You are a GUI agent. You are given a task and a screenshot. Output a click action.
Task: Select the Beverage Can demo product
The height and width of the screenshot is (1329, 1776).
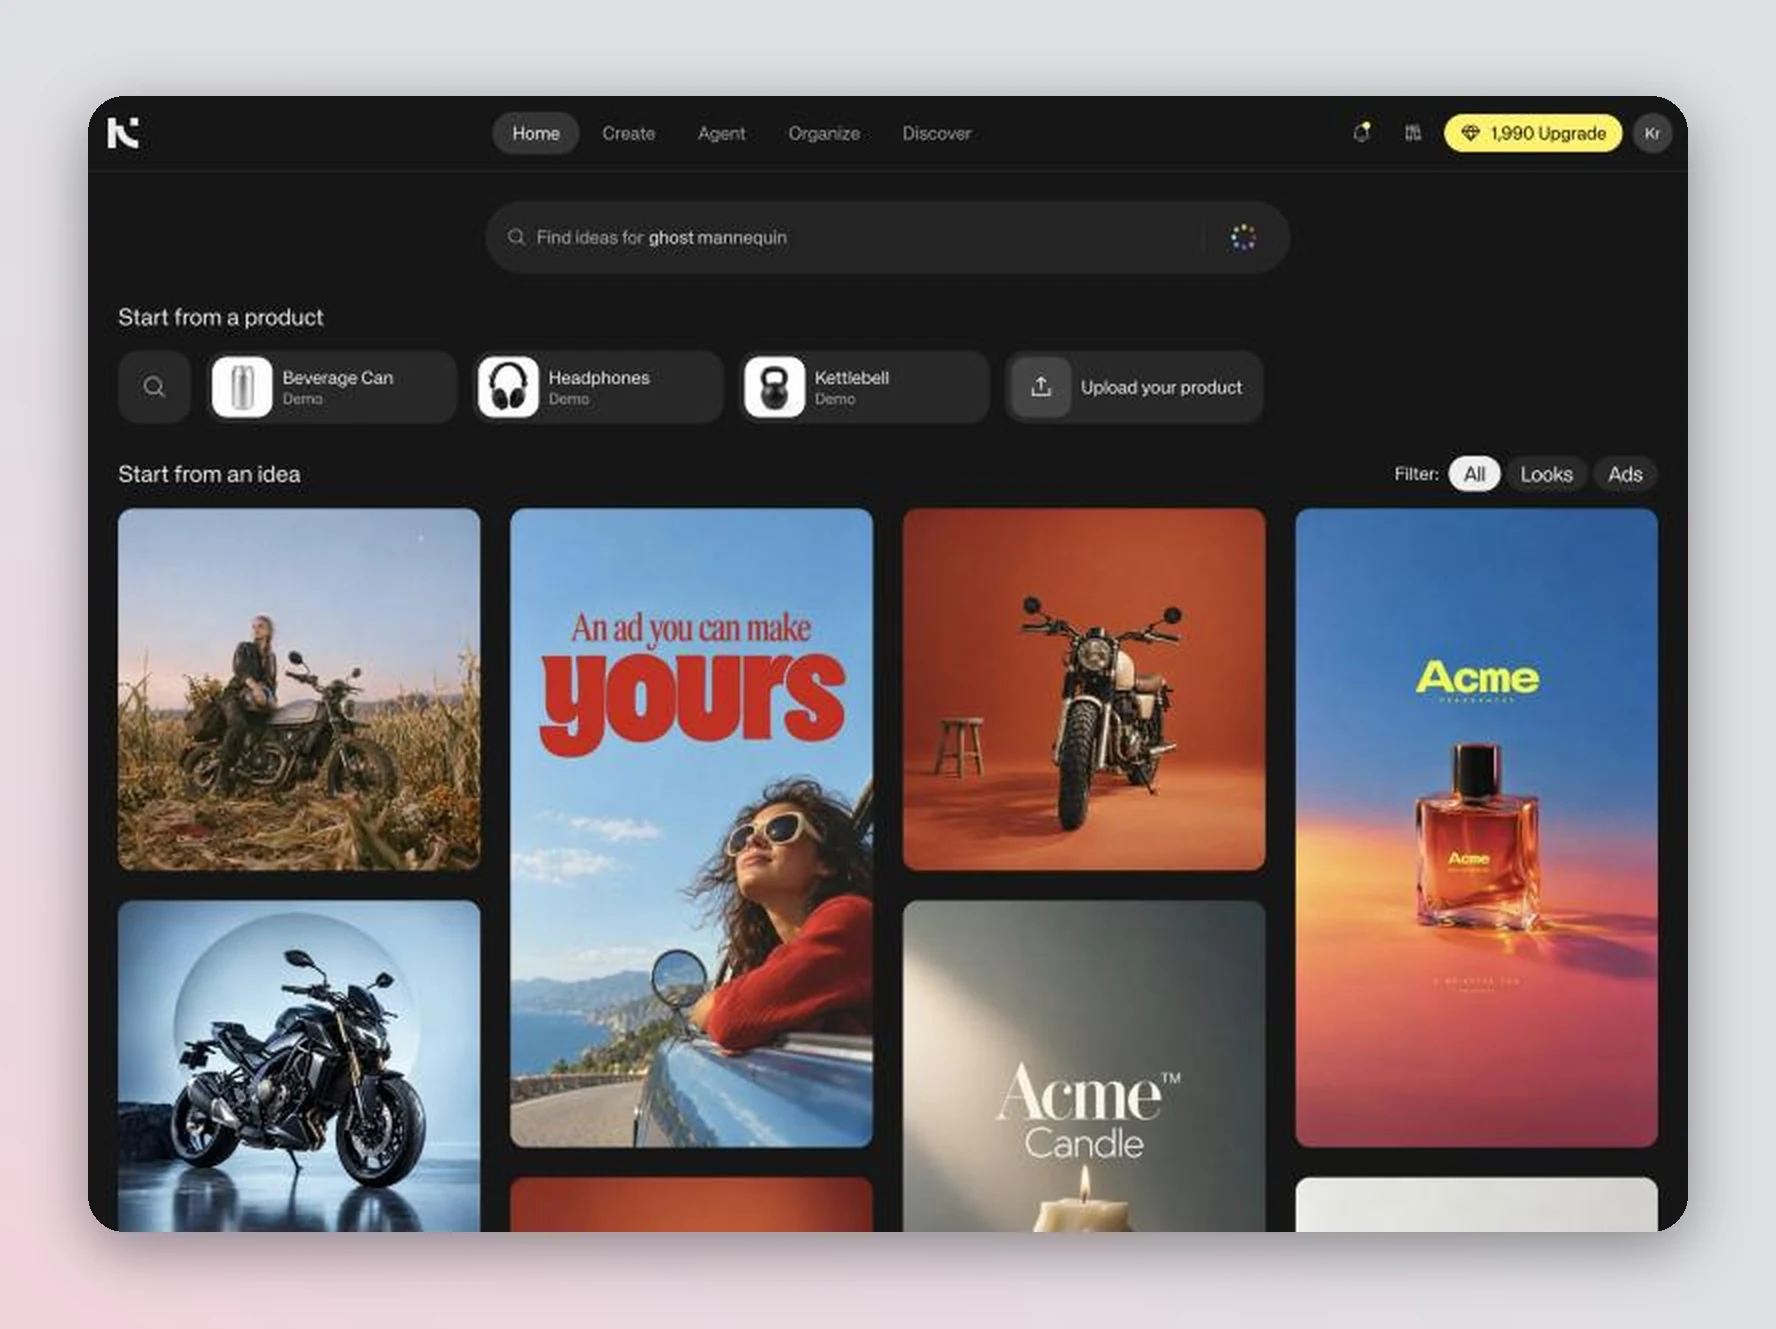[x=332, y=387]
